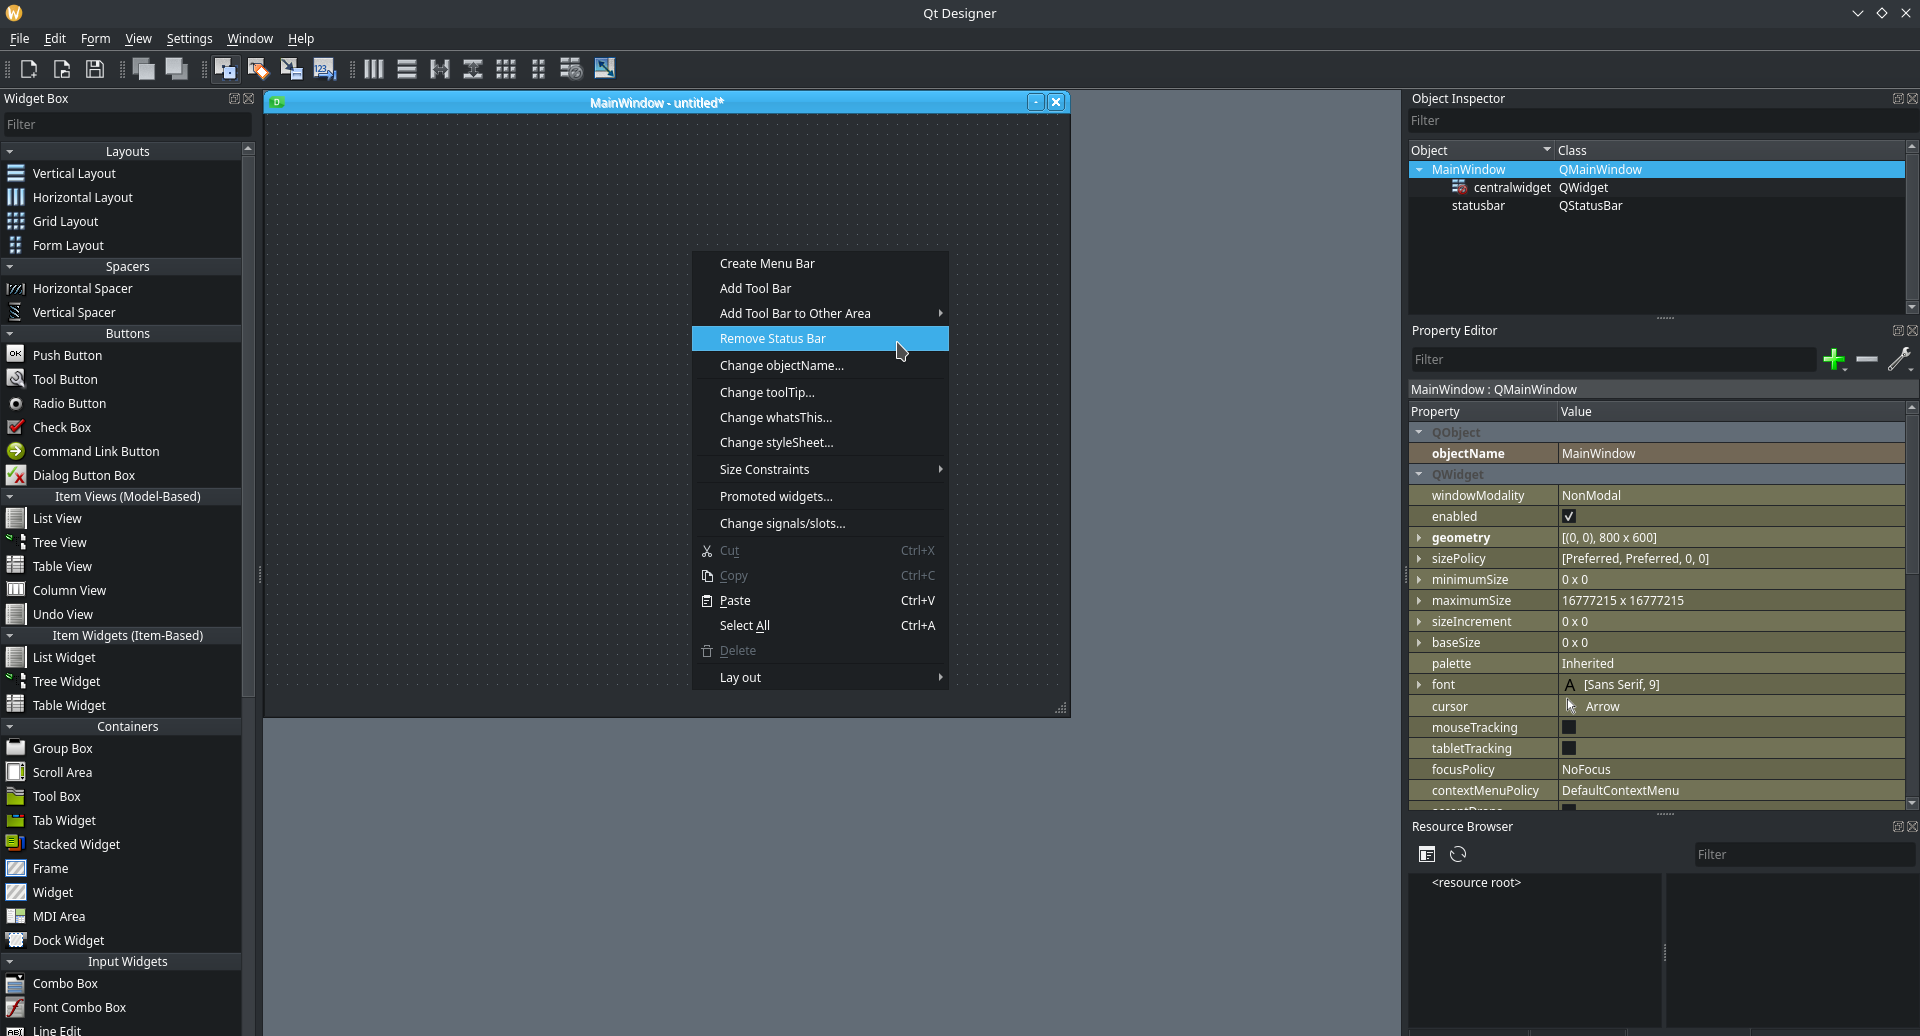Click Lay Out in a Form Layout icon
1920x1036 pixels.
point(539,69)
